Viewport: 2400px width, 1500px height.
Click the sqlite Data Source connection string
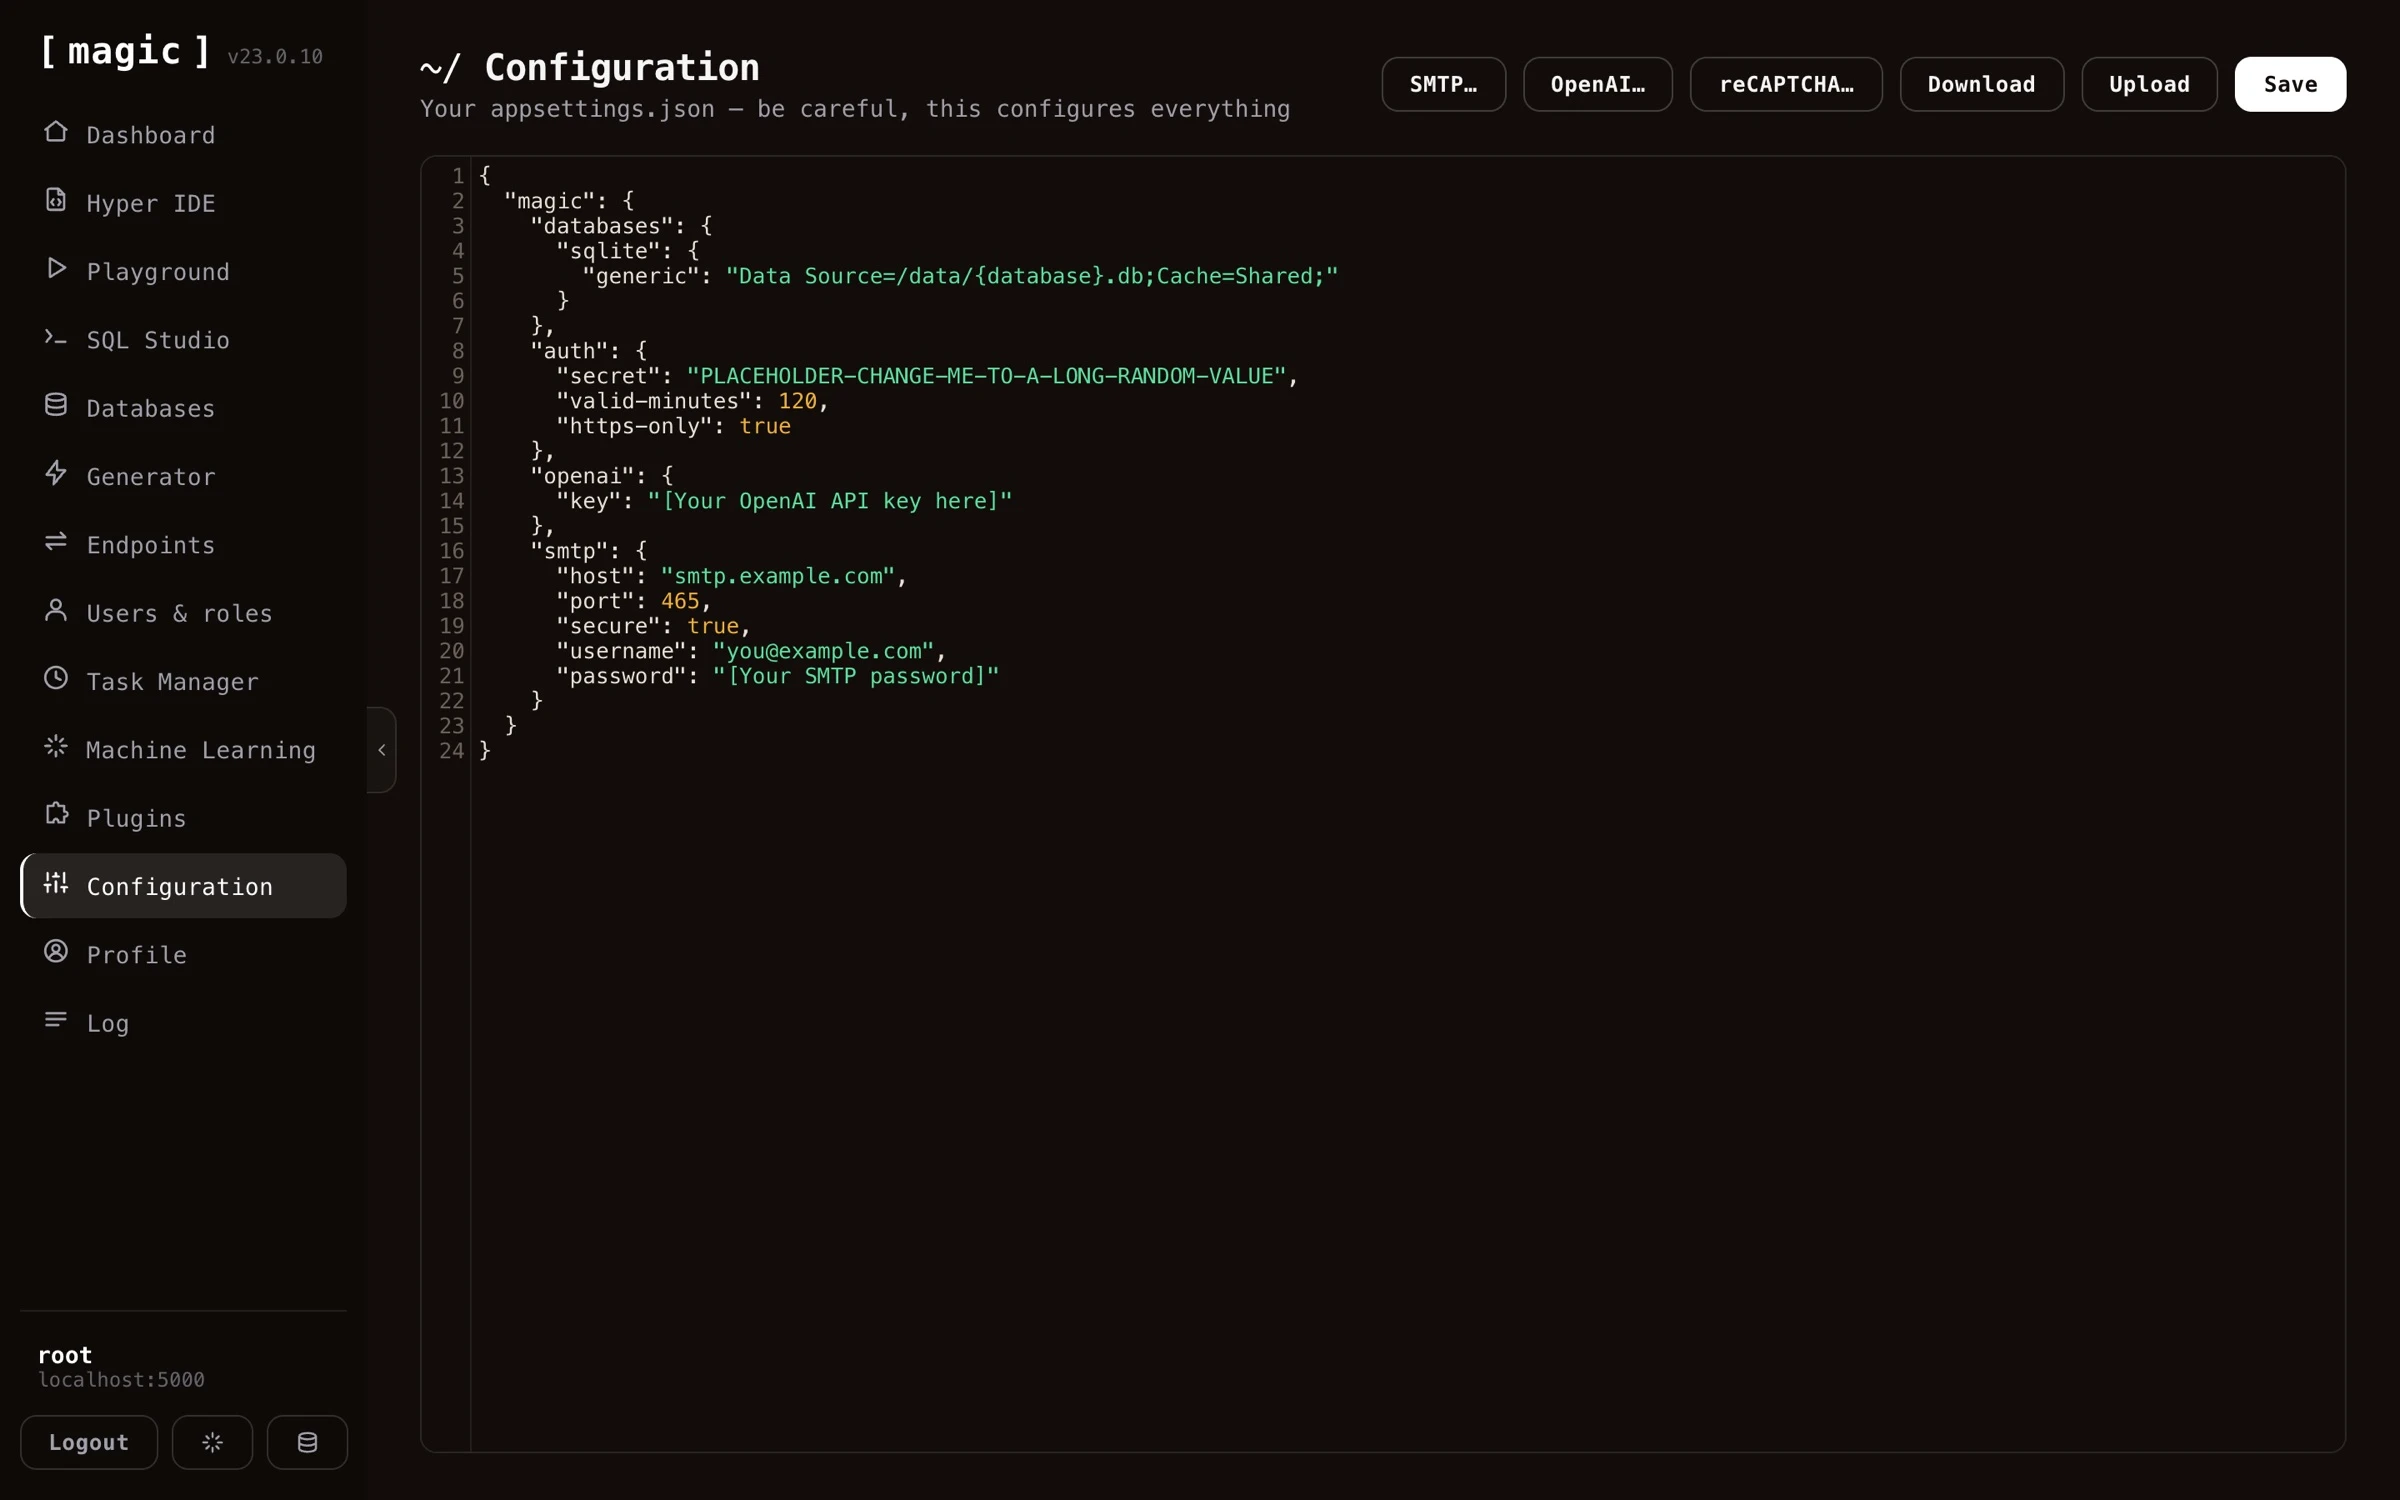1032,276
